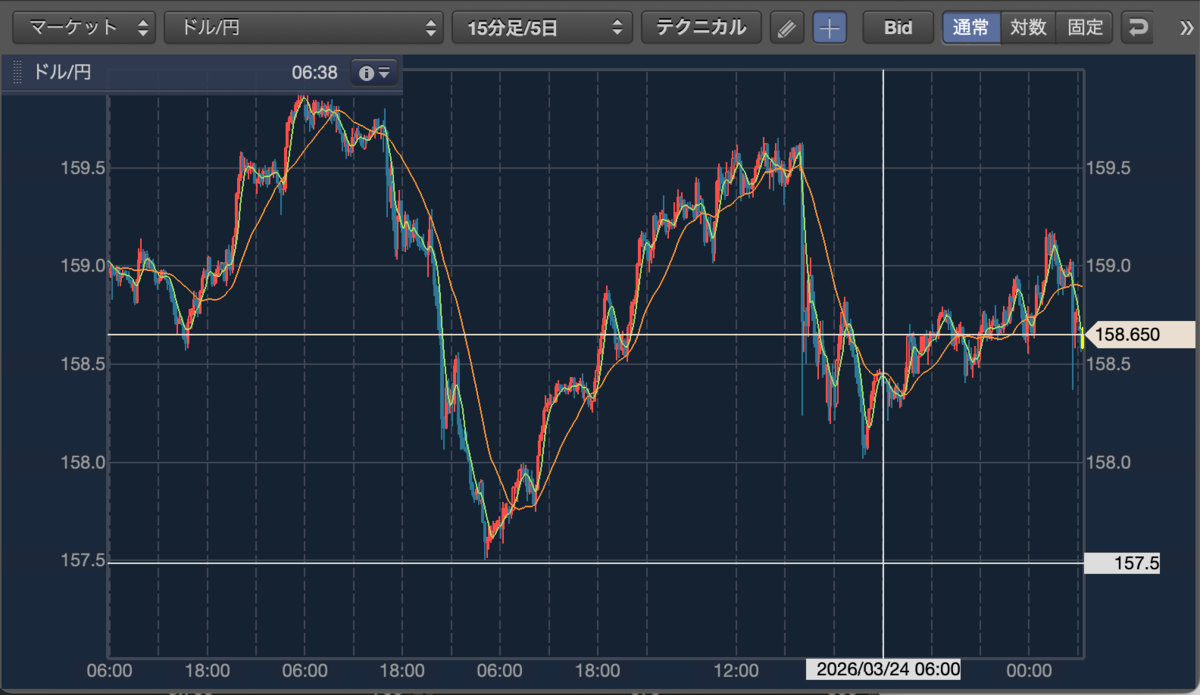Click the ドル/円 panel title text
This screenshot has height=695, width=1200.
63,73
